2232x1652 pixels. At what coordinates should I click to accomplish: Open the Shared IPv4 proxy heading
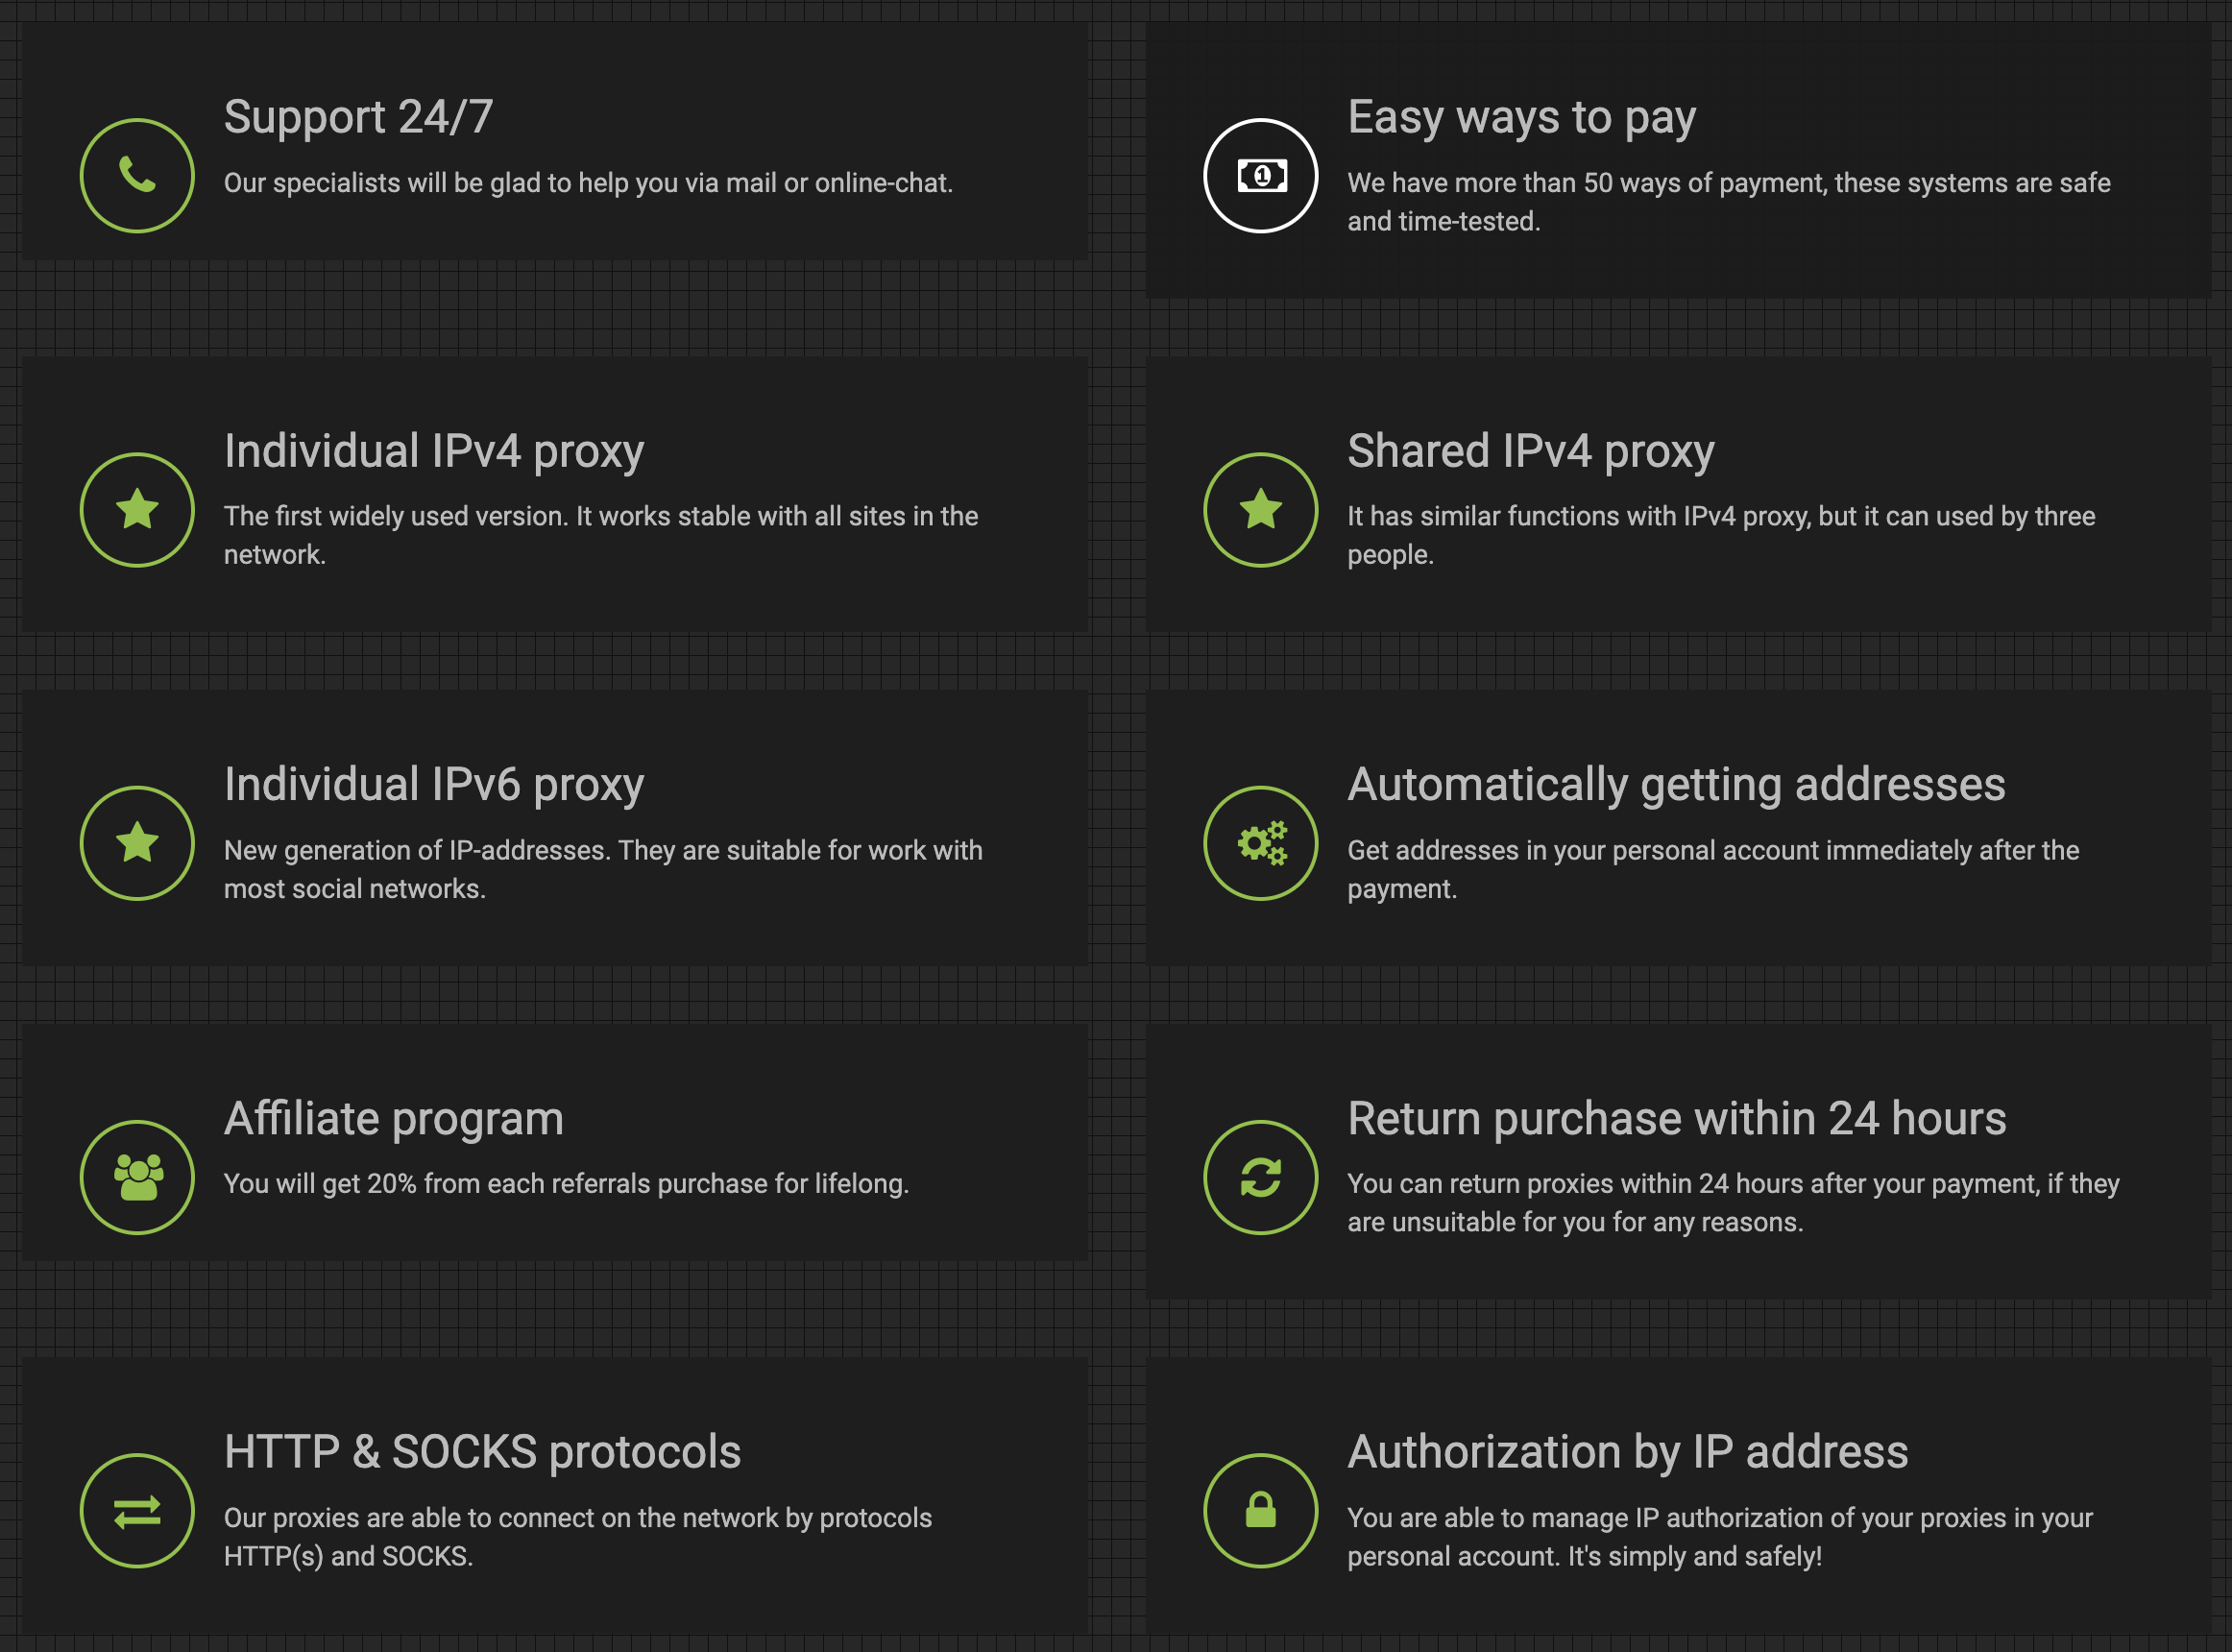tap(1530, 451)
